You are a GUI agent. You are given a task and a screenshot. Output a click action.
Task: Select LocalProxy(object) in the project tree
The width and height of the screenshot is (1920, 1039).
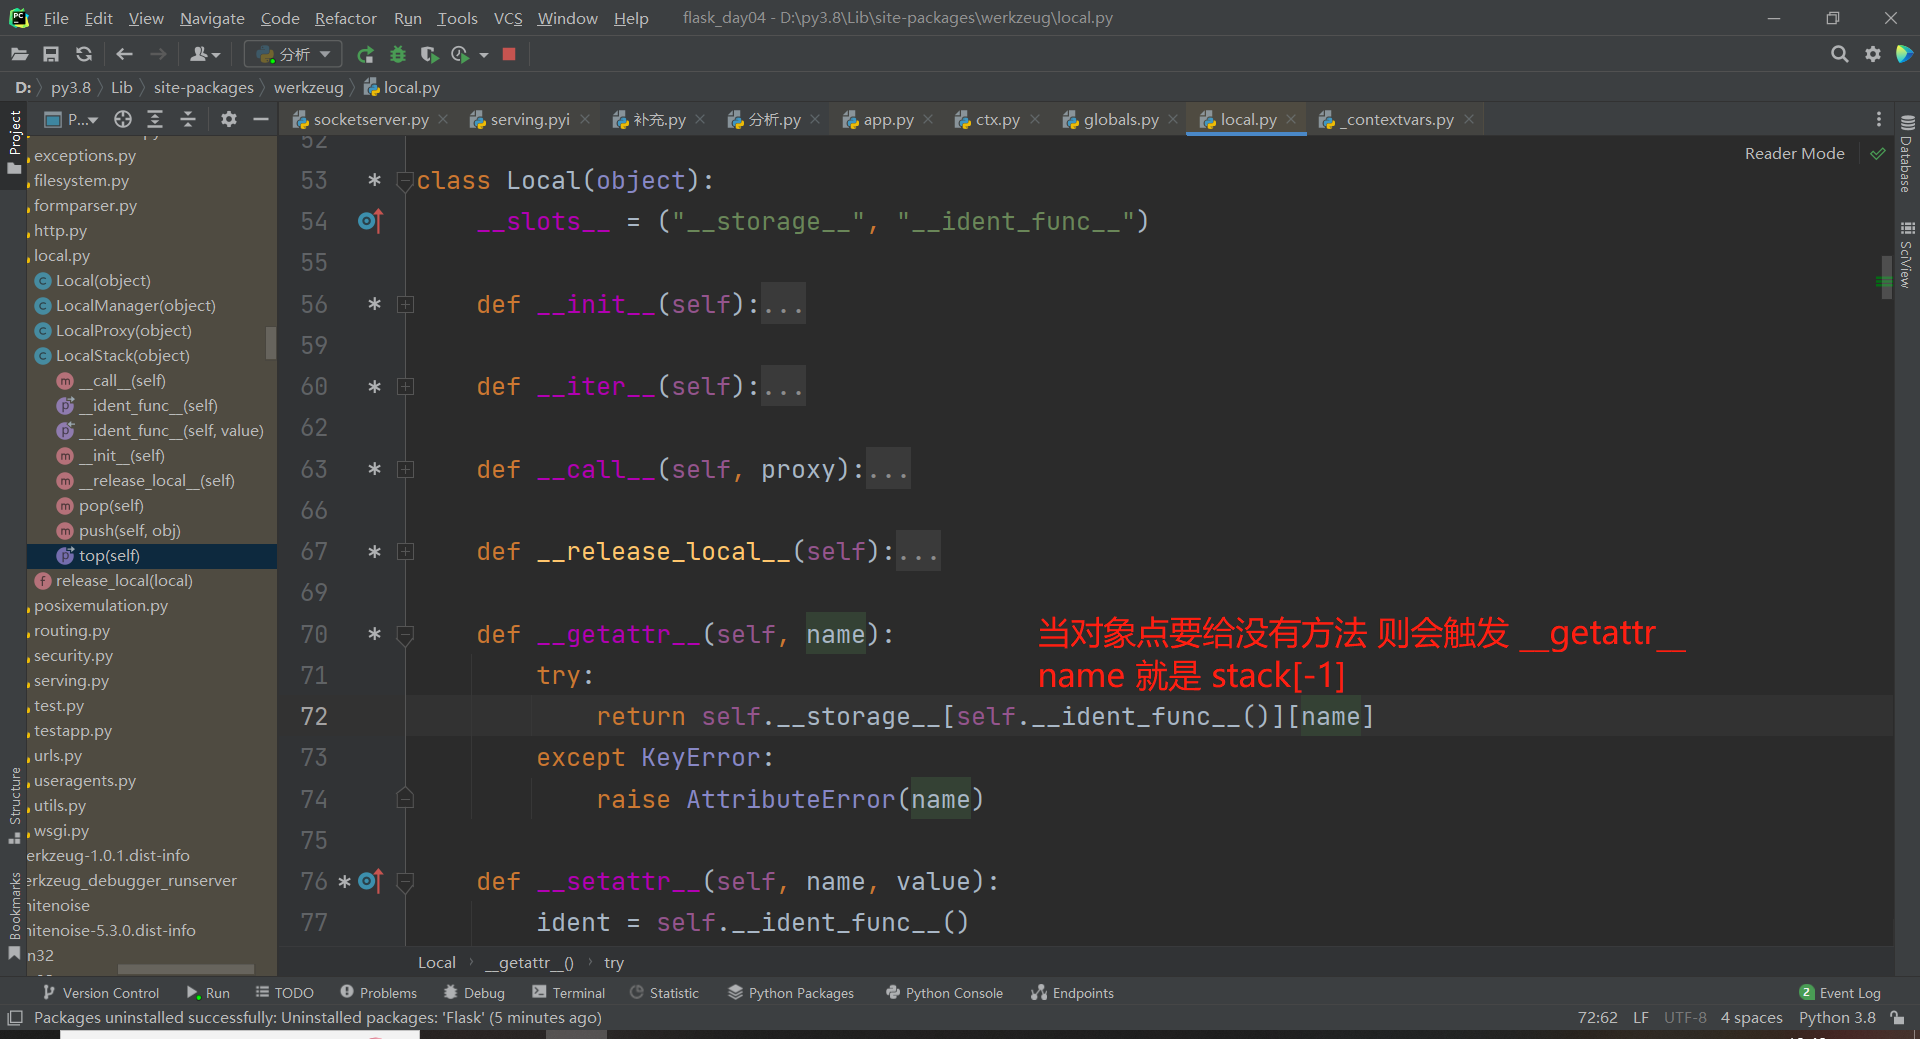click(124, 330)
